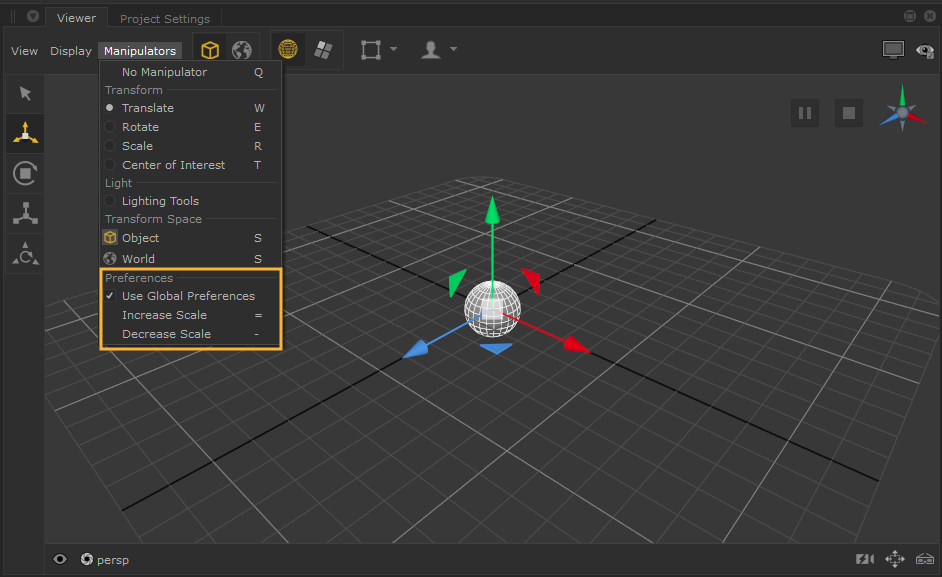Click the green Y-axis arrow of the manipulator

point(491,212)
